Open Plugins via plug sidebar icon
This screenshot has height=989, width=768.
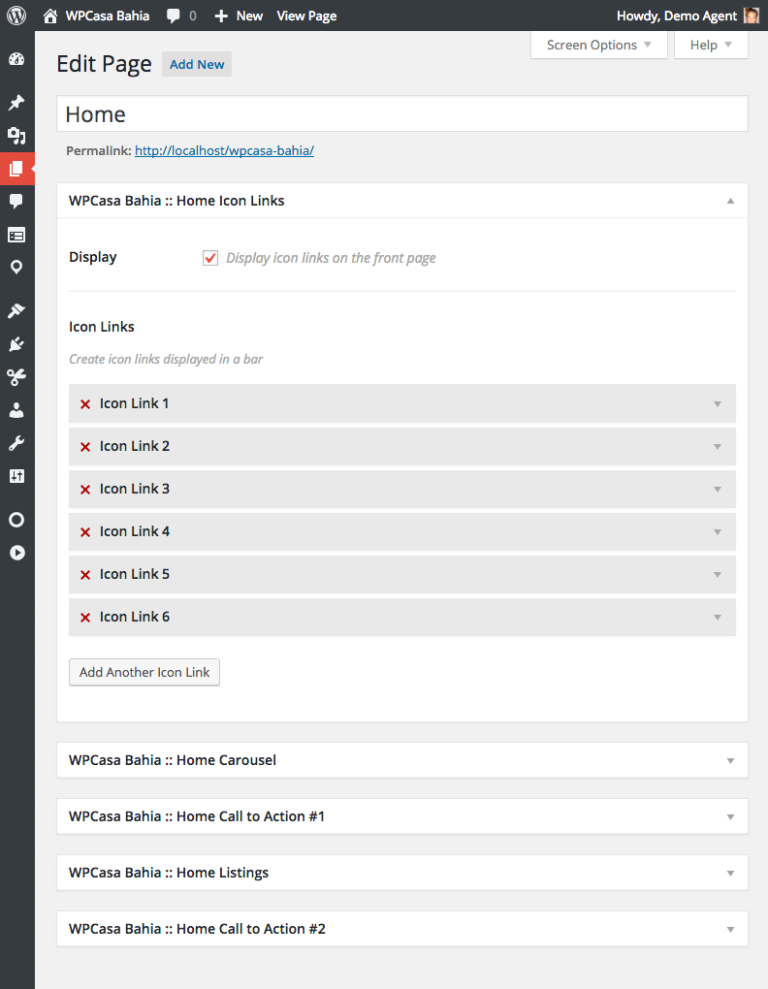click(17, 344)
